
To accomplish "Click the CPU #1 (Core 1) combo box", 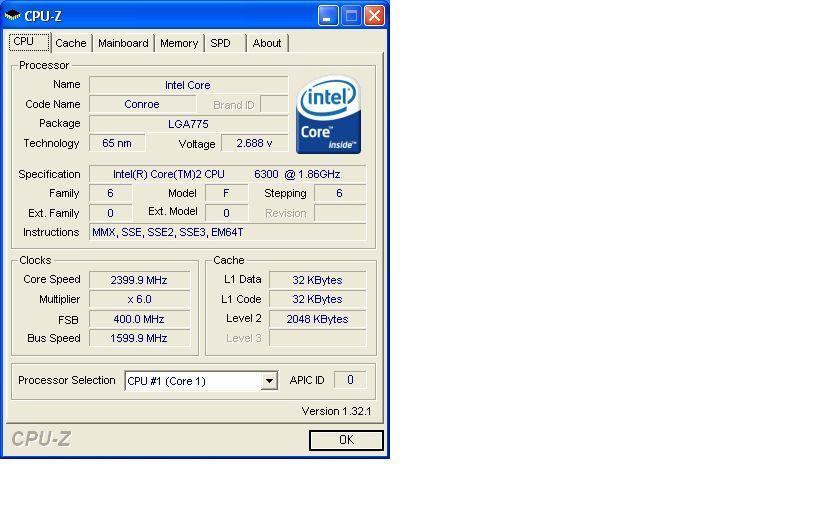I will click(201, 381).
